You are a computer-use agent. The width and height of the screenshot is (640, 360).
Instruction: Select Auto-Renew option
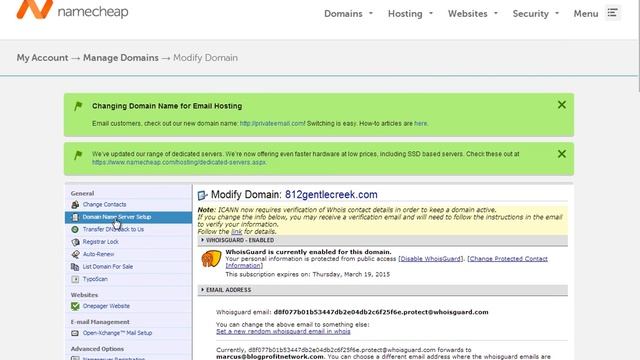(x=98, y=254)
